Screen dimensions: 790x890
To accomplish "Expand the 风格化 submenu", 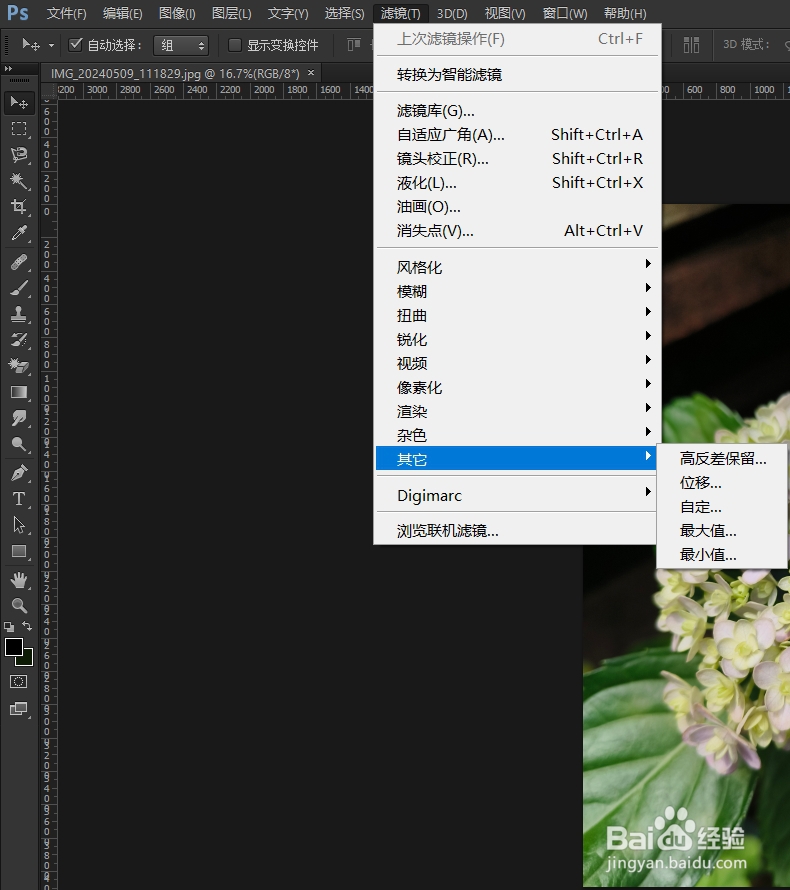I will [517, 267].
